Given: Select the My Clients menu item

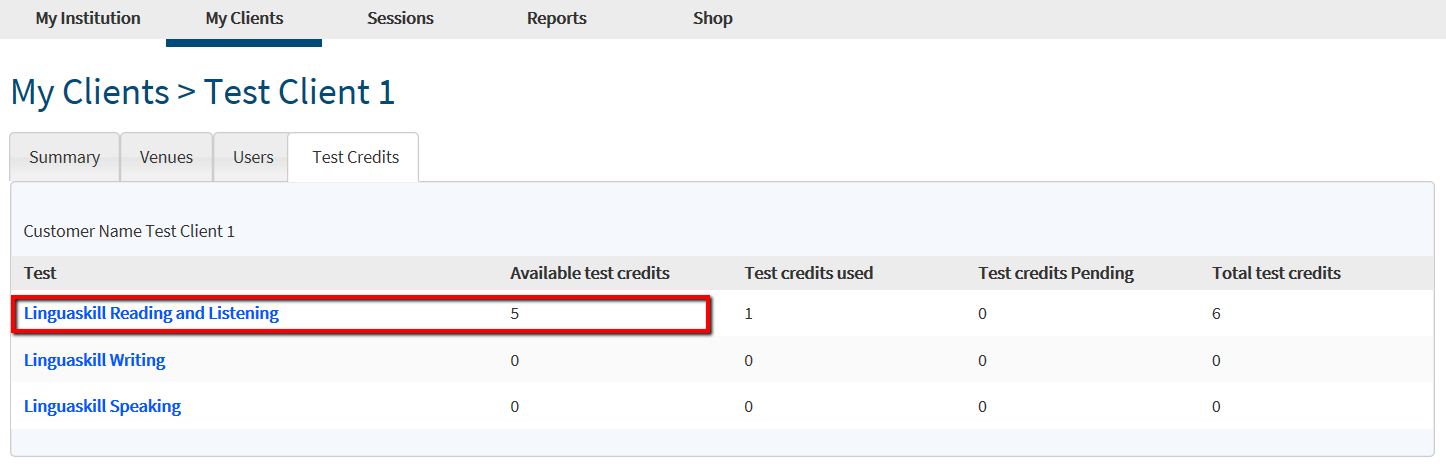Looking at the screenshot, I should [x=244, y=18].
